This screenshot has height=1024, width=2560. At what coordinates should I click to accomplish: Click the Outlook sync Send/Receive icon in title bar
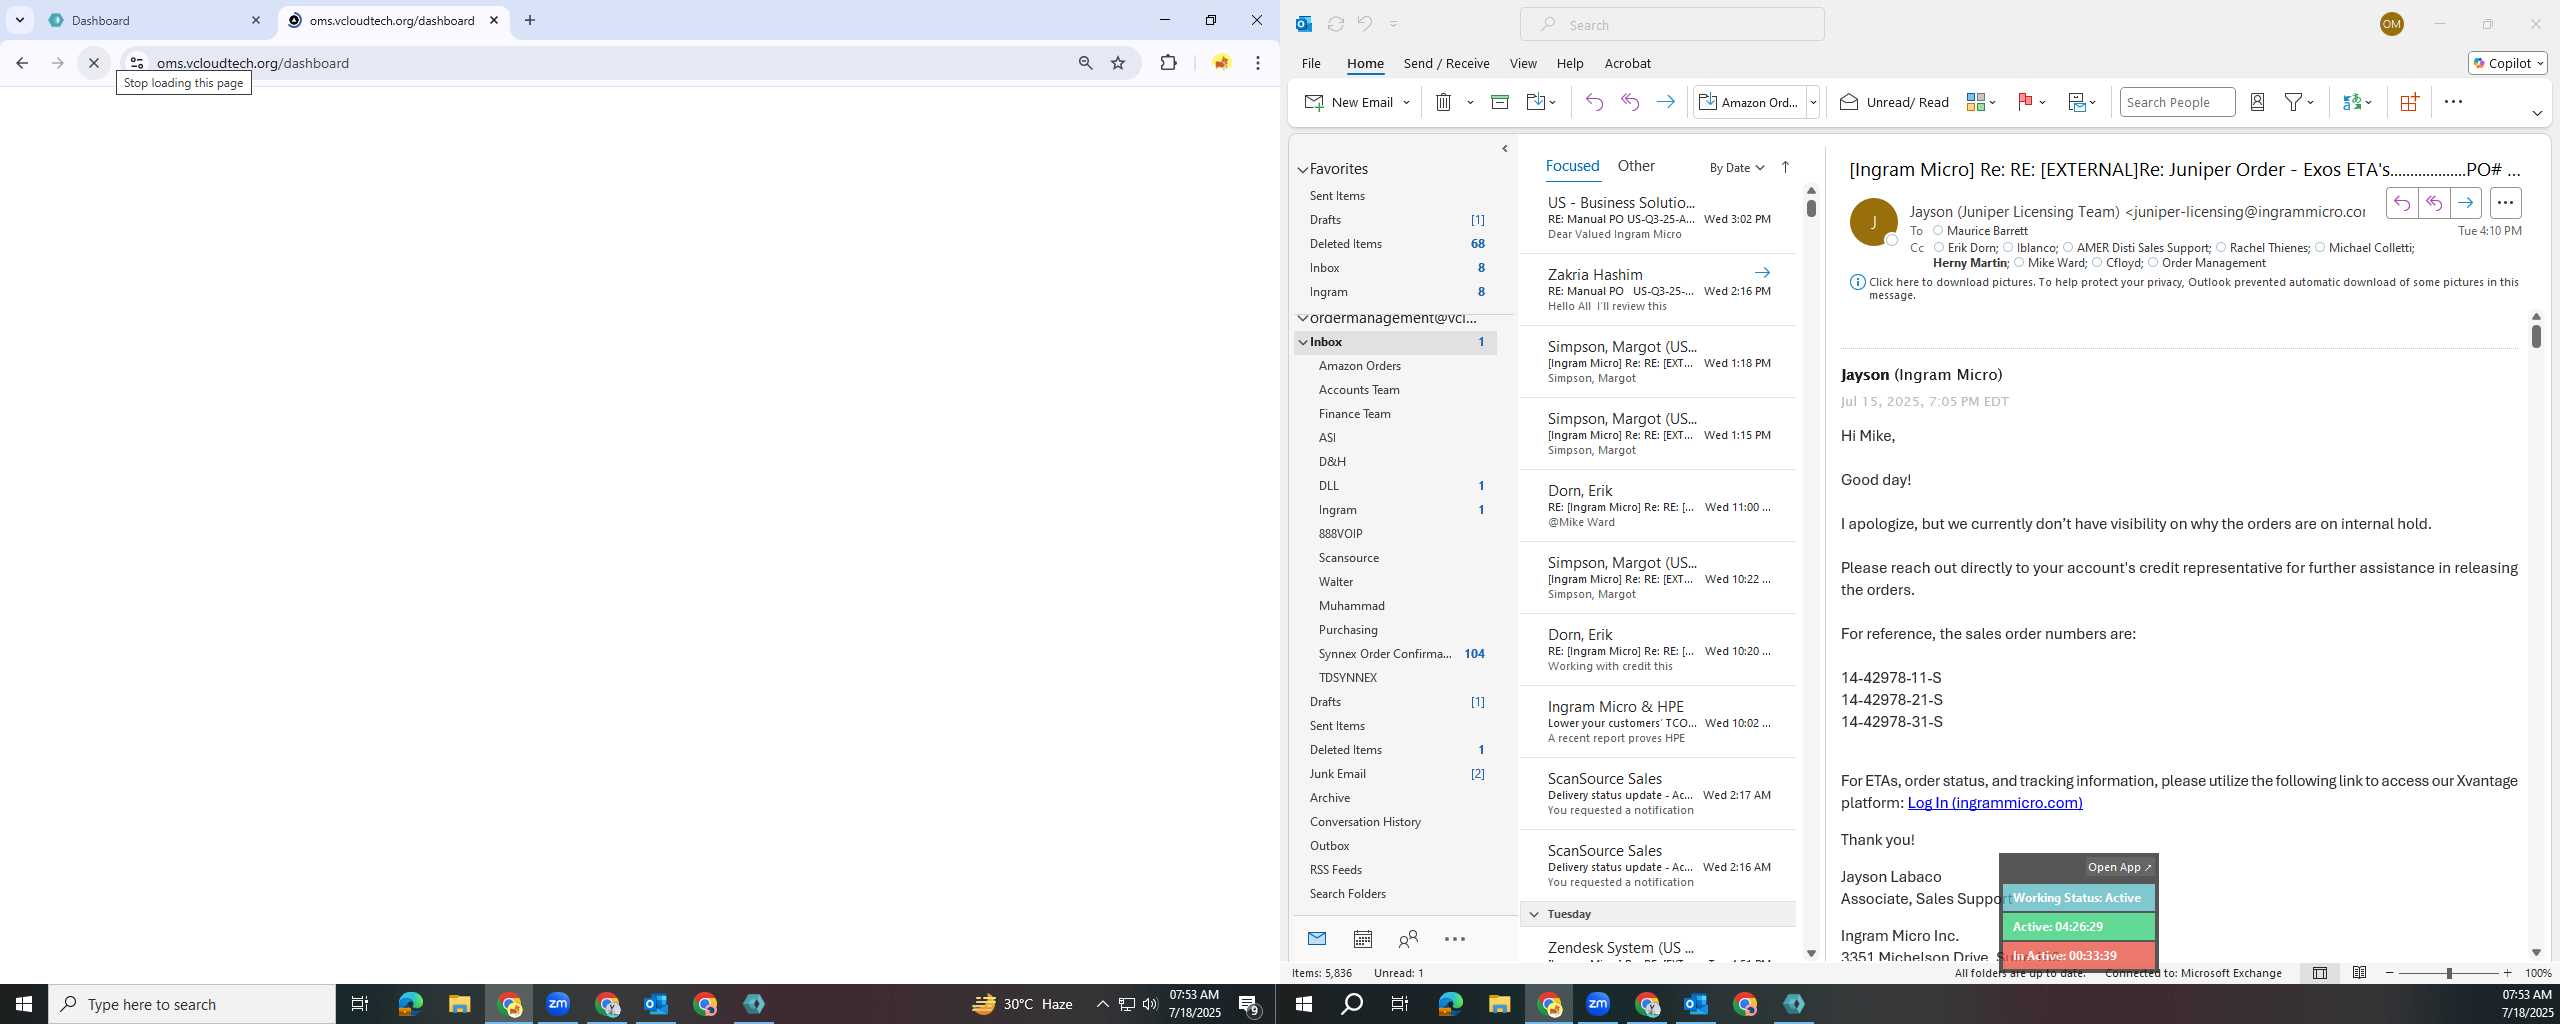(x=1335, y=24)
